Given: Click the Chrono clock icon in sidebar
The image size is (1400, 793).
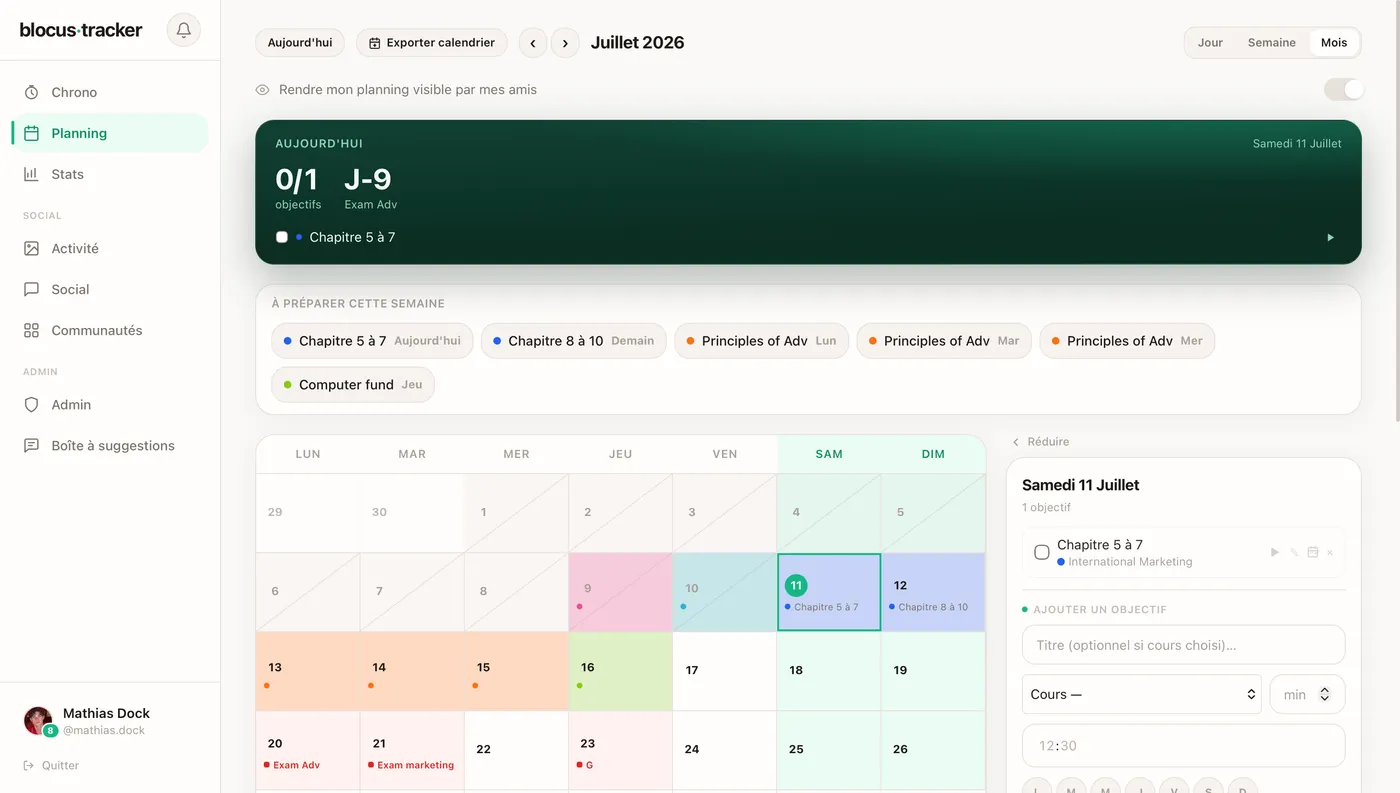Looking at the screenshot, I should [x=31, y=92].
